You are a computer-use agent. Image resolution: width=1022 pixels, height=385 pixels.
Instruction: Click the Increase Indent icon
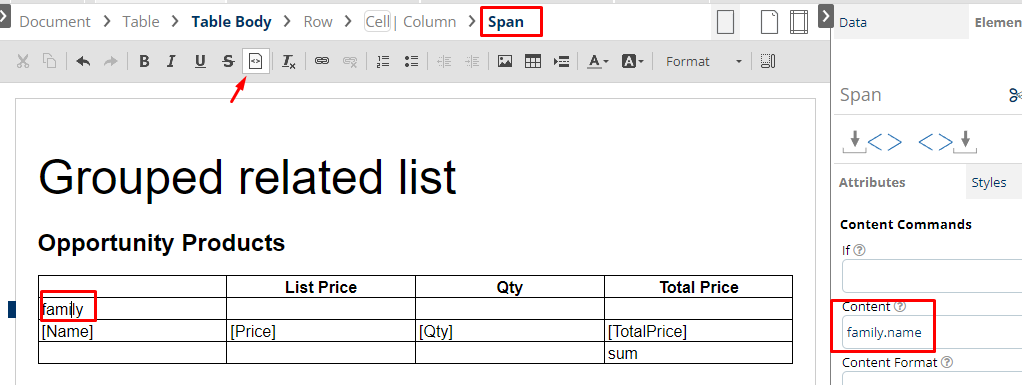[x=473, y=61]
